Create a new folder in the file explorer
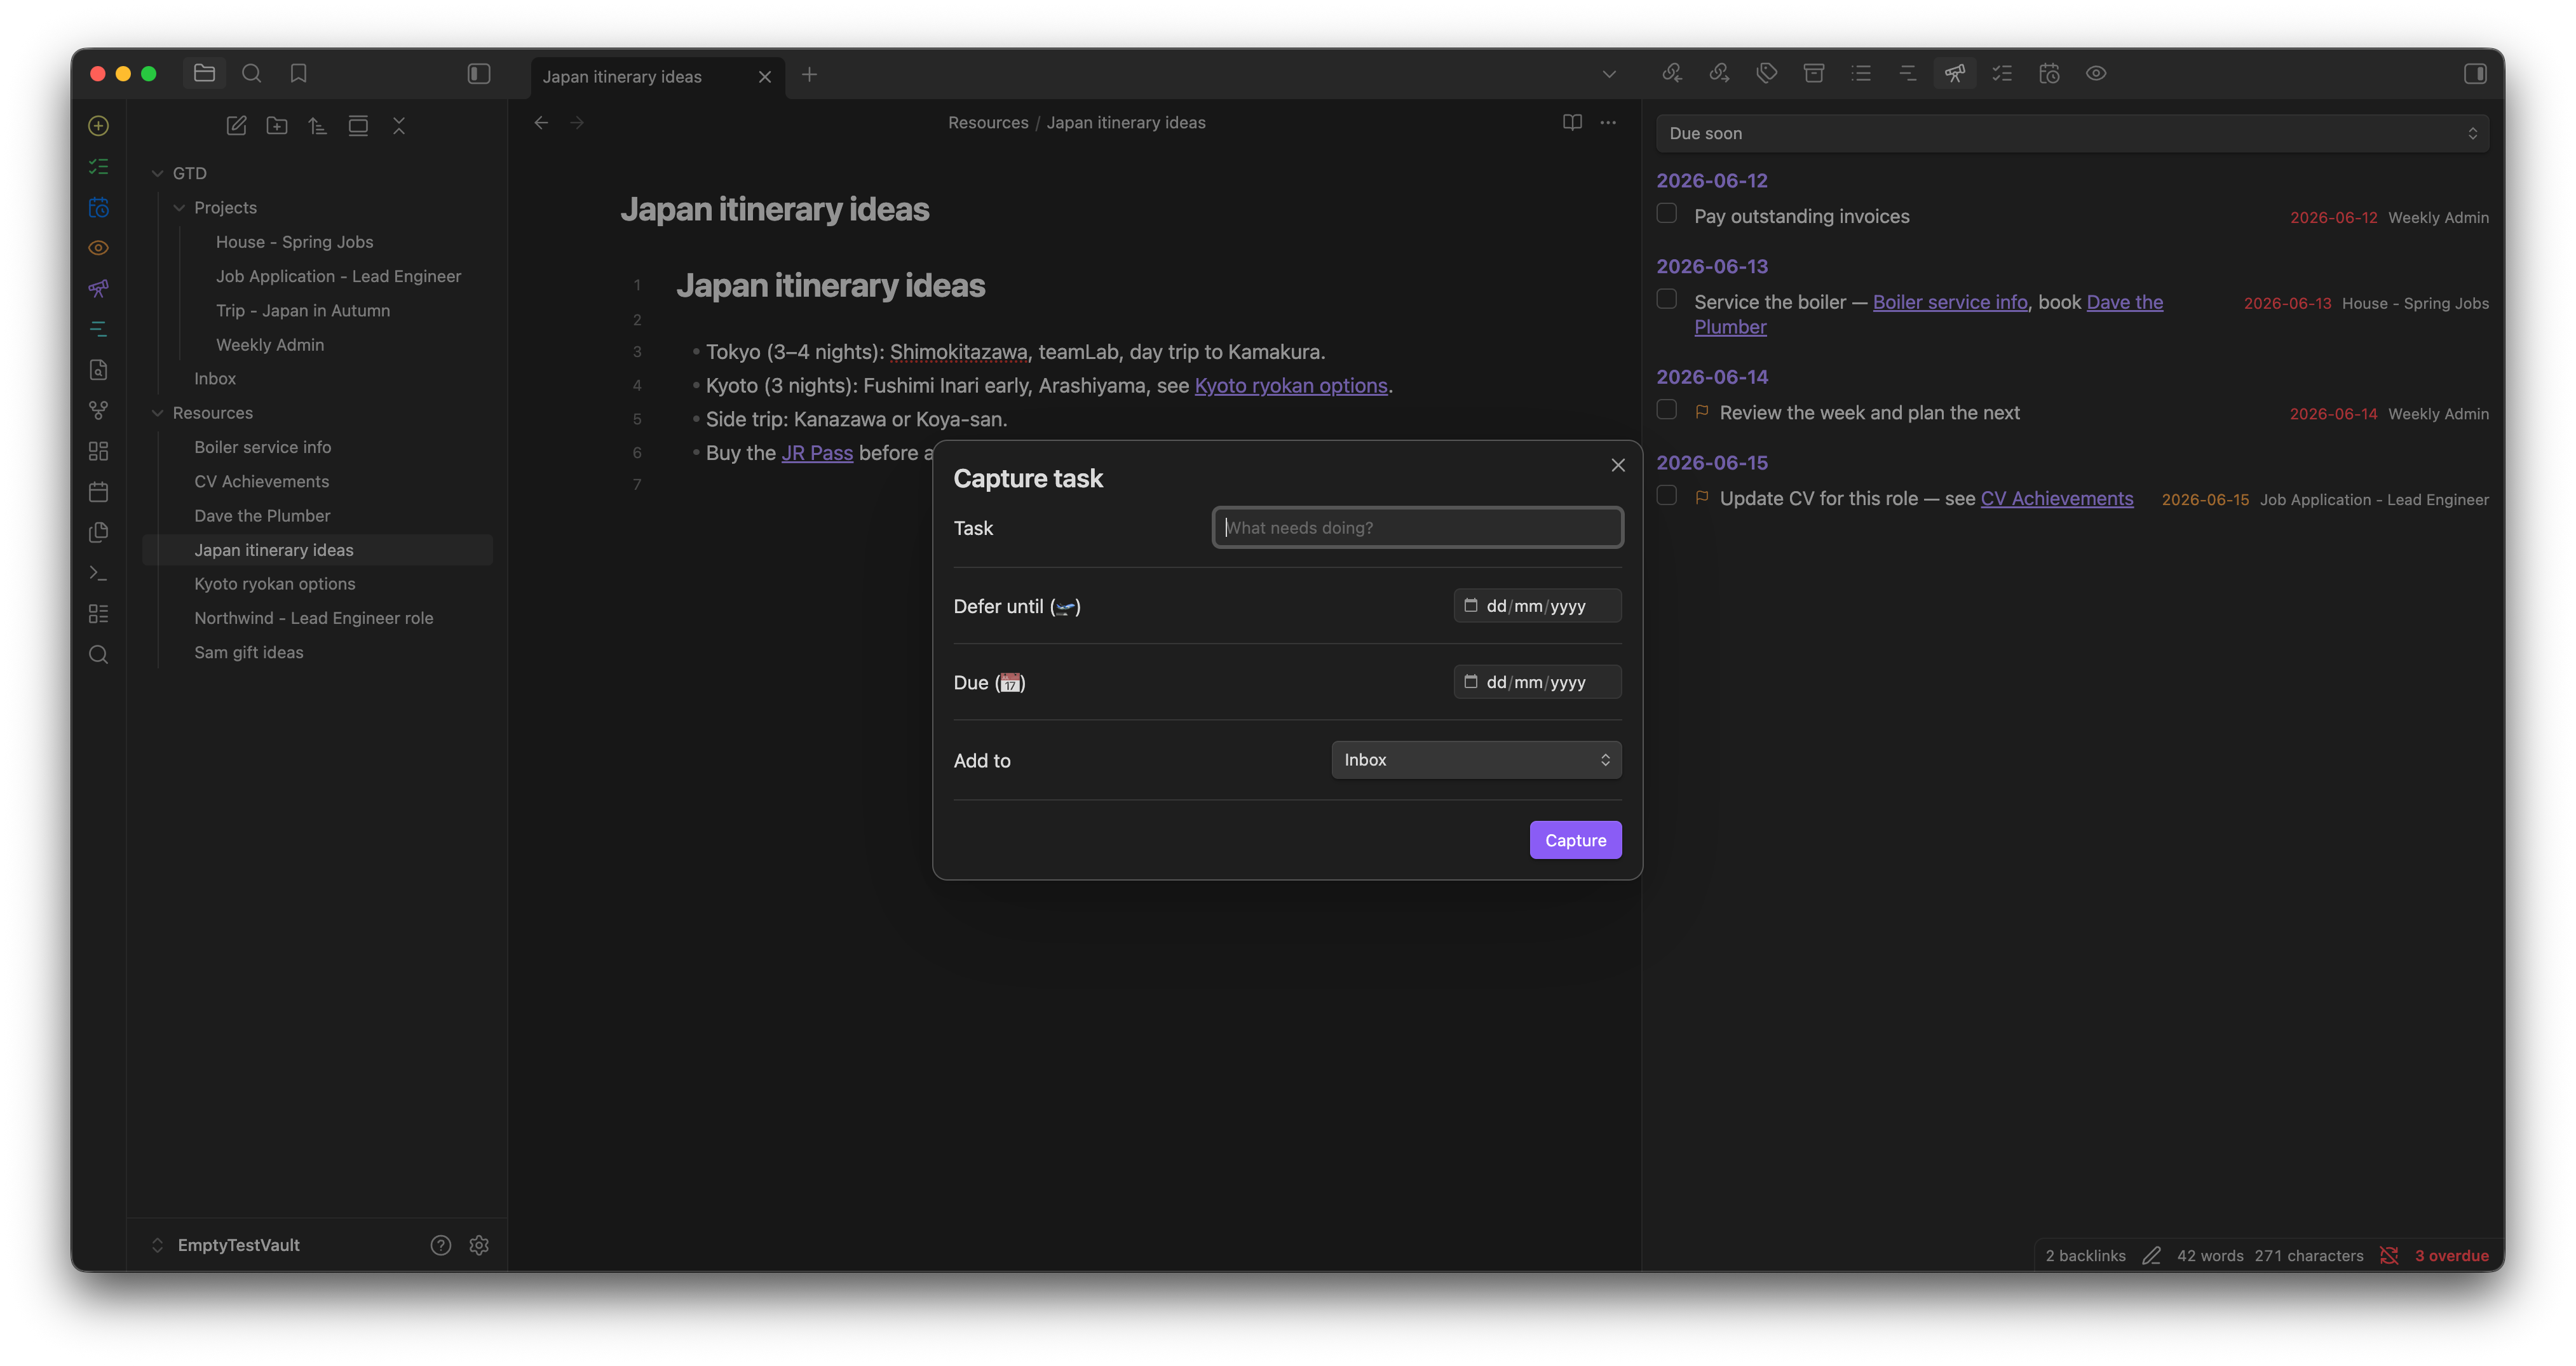Viewport: 2576px width, 1366px height. tap(277, 126)
